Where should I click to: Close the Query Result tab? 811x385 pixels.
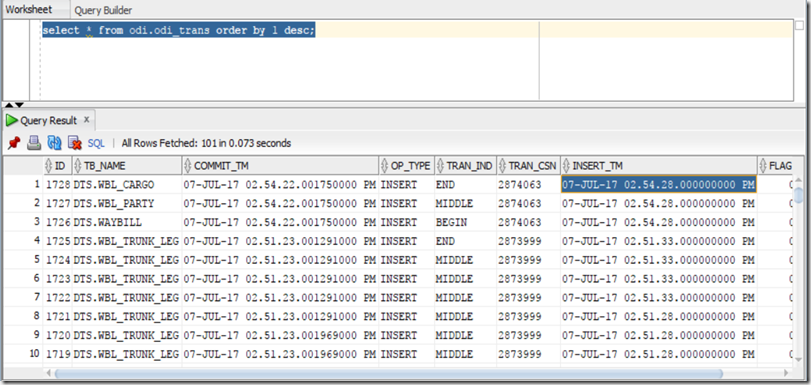pos(87,120)
